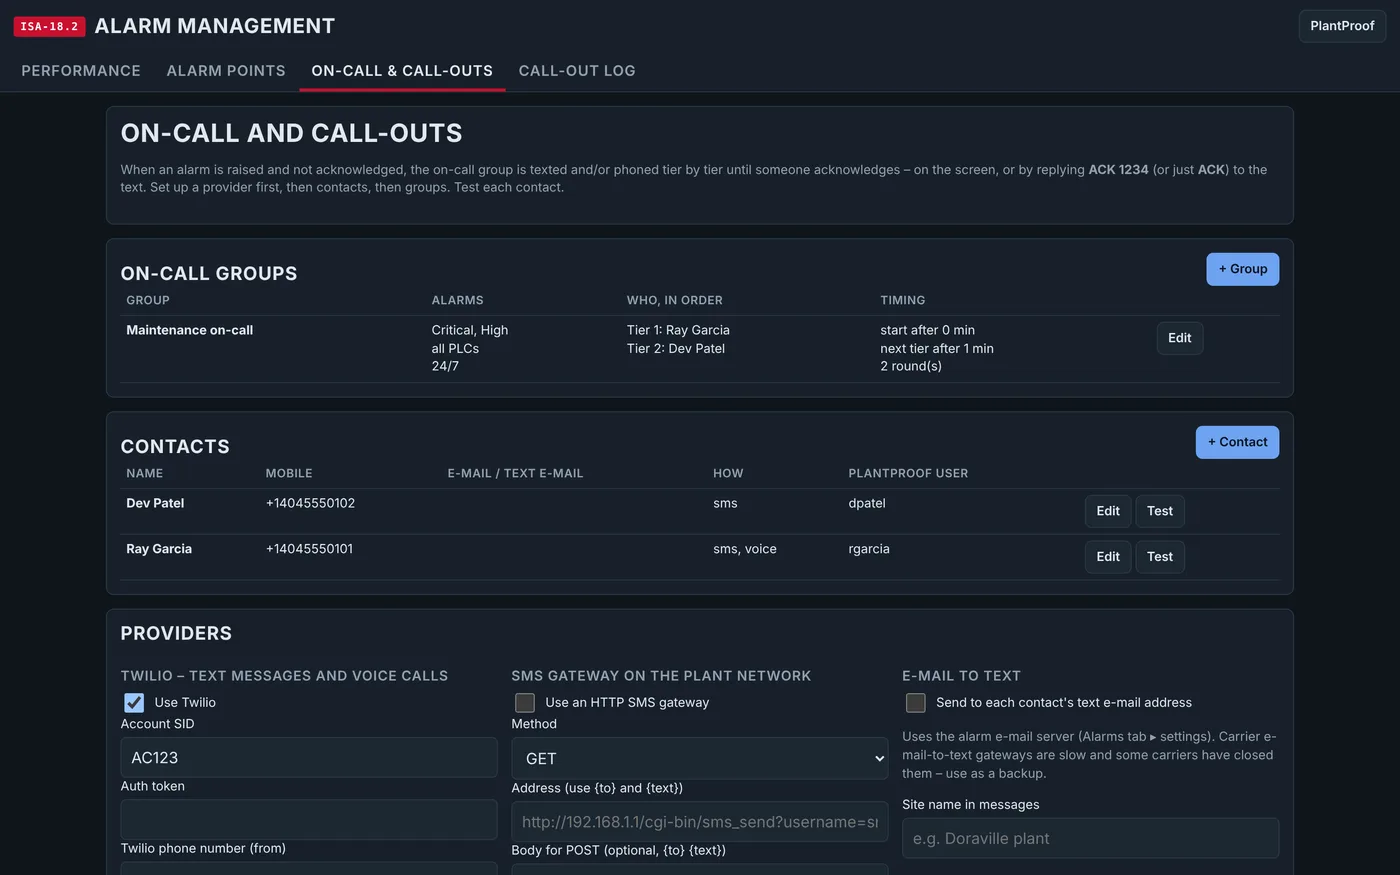Click the Dev Patel contact name
The height and width of the screenshot is (875, 1400).
click(155, 503)
